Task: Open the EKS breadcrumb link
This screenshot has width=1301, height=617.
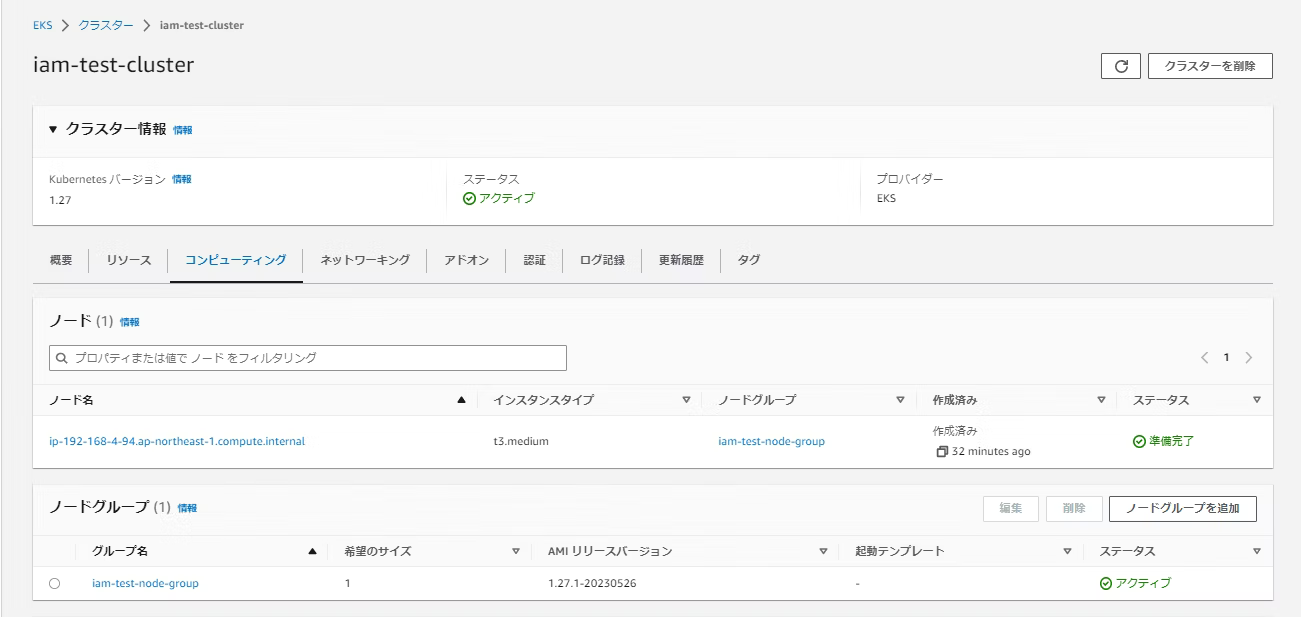Action: (x=42, y=25)
